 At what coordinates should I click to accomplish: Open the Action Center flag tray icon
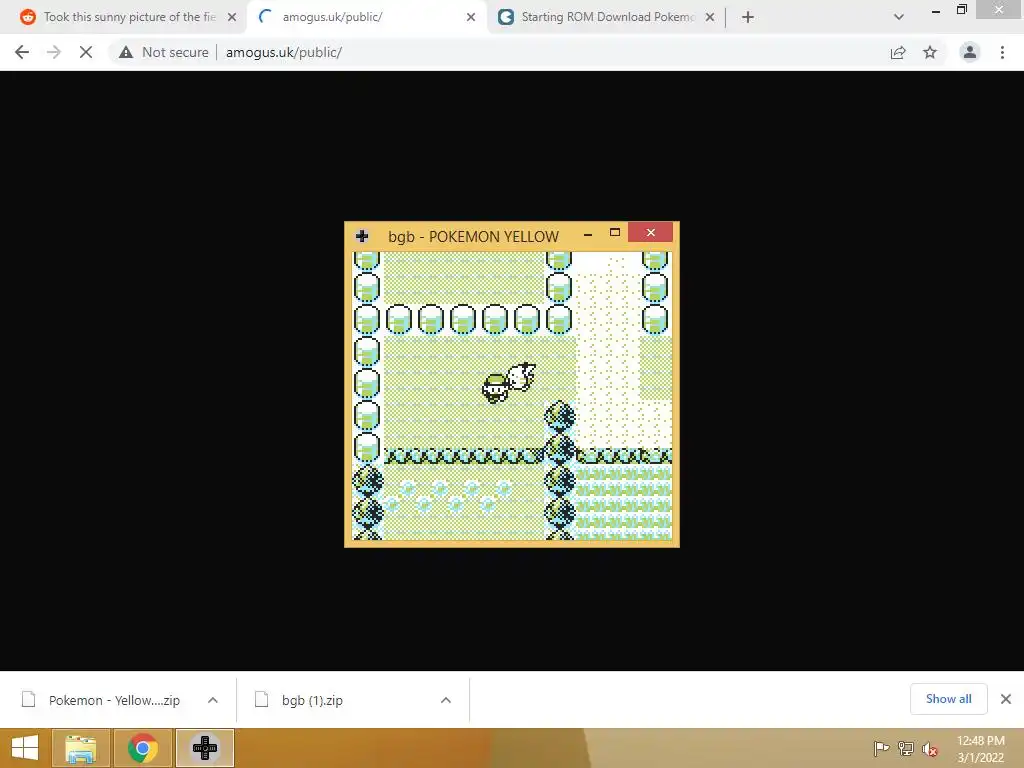pyautogui.click(x=881, y=748)
